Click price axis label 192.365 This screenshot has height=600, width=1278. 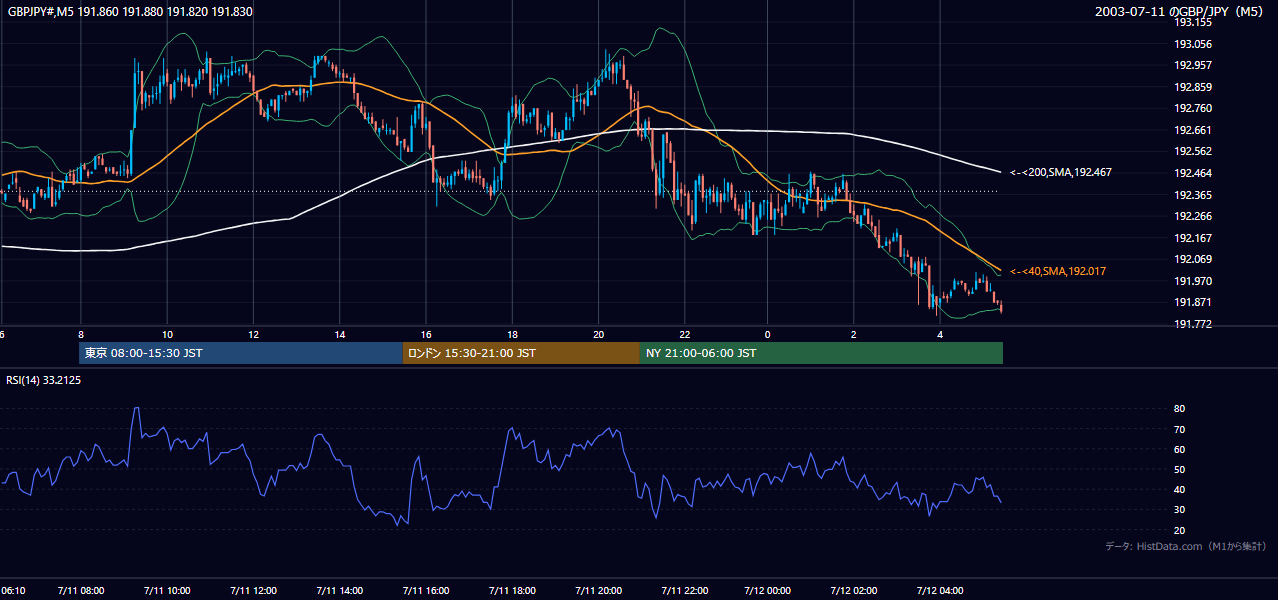point(1193,195)
